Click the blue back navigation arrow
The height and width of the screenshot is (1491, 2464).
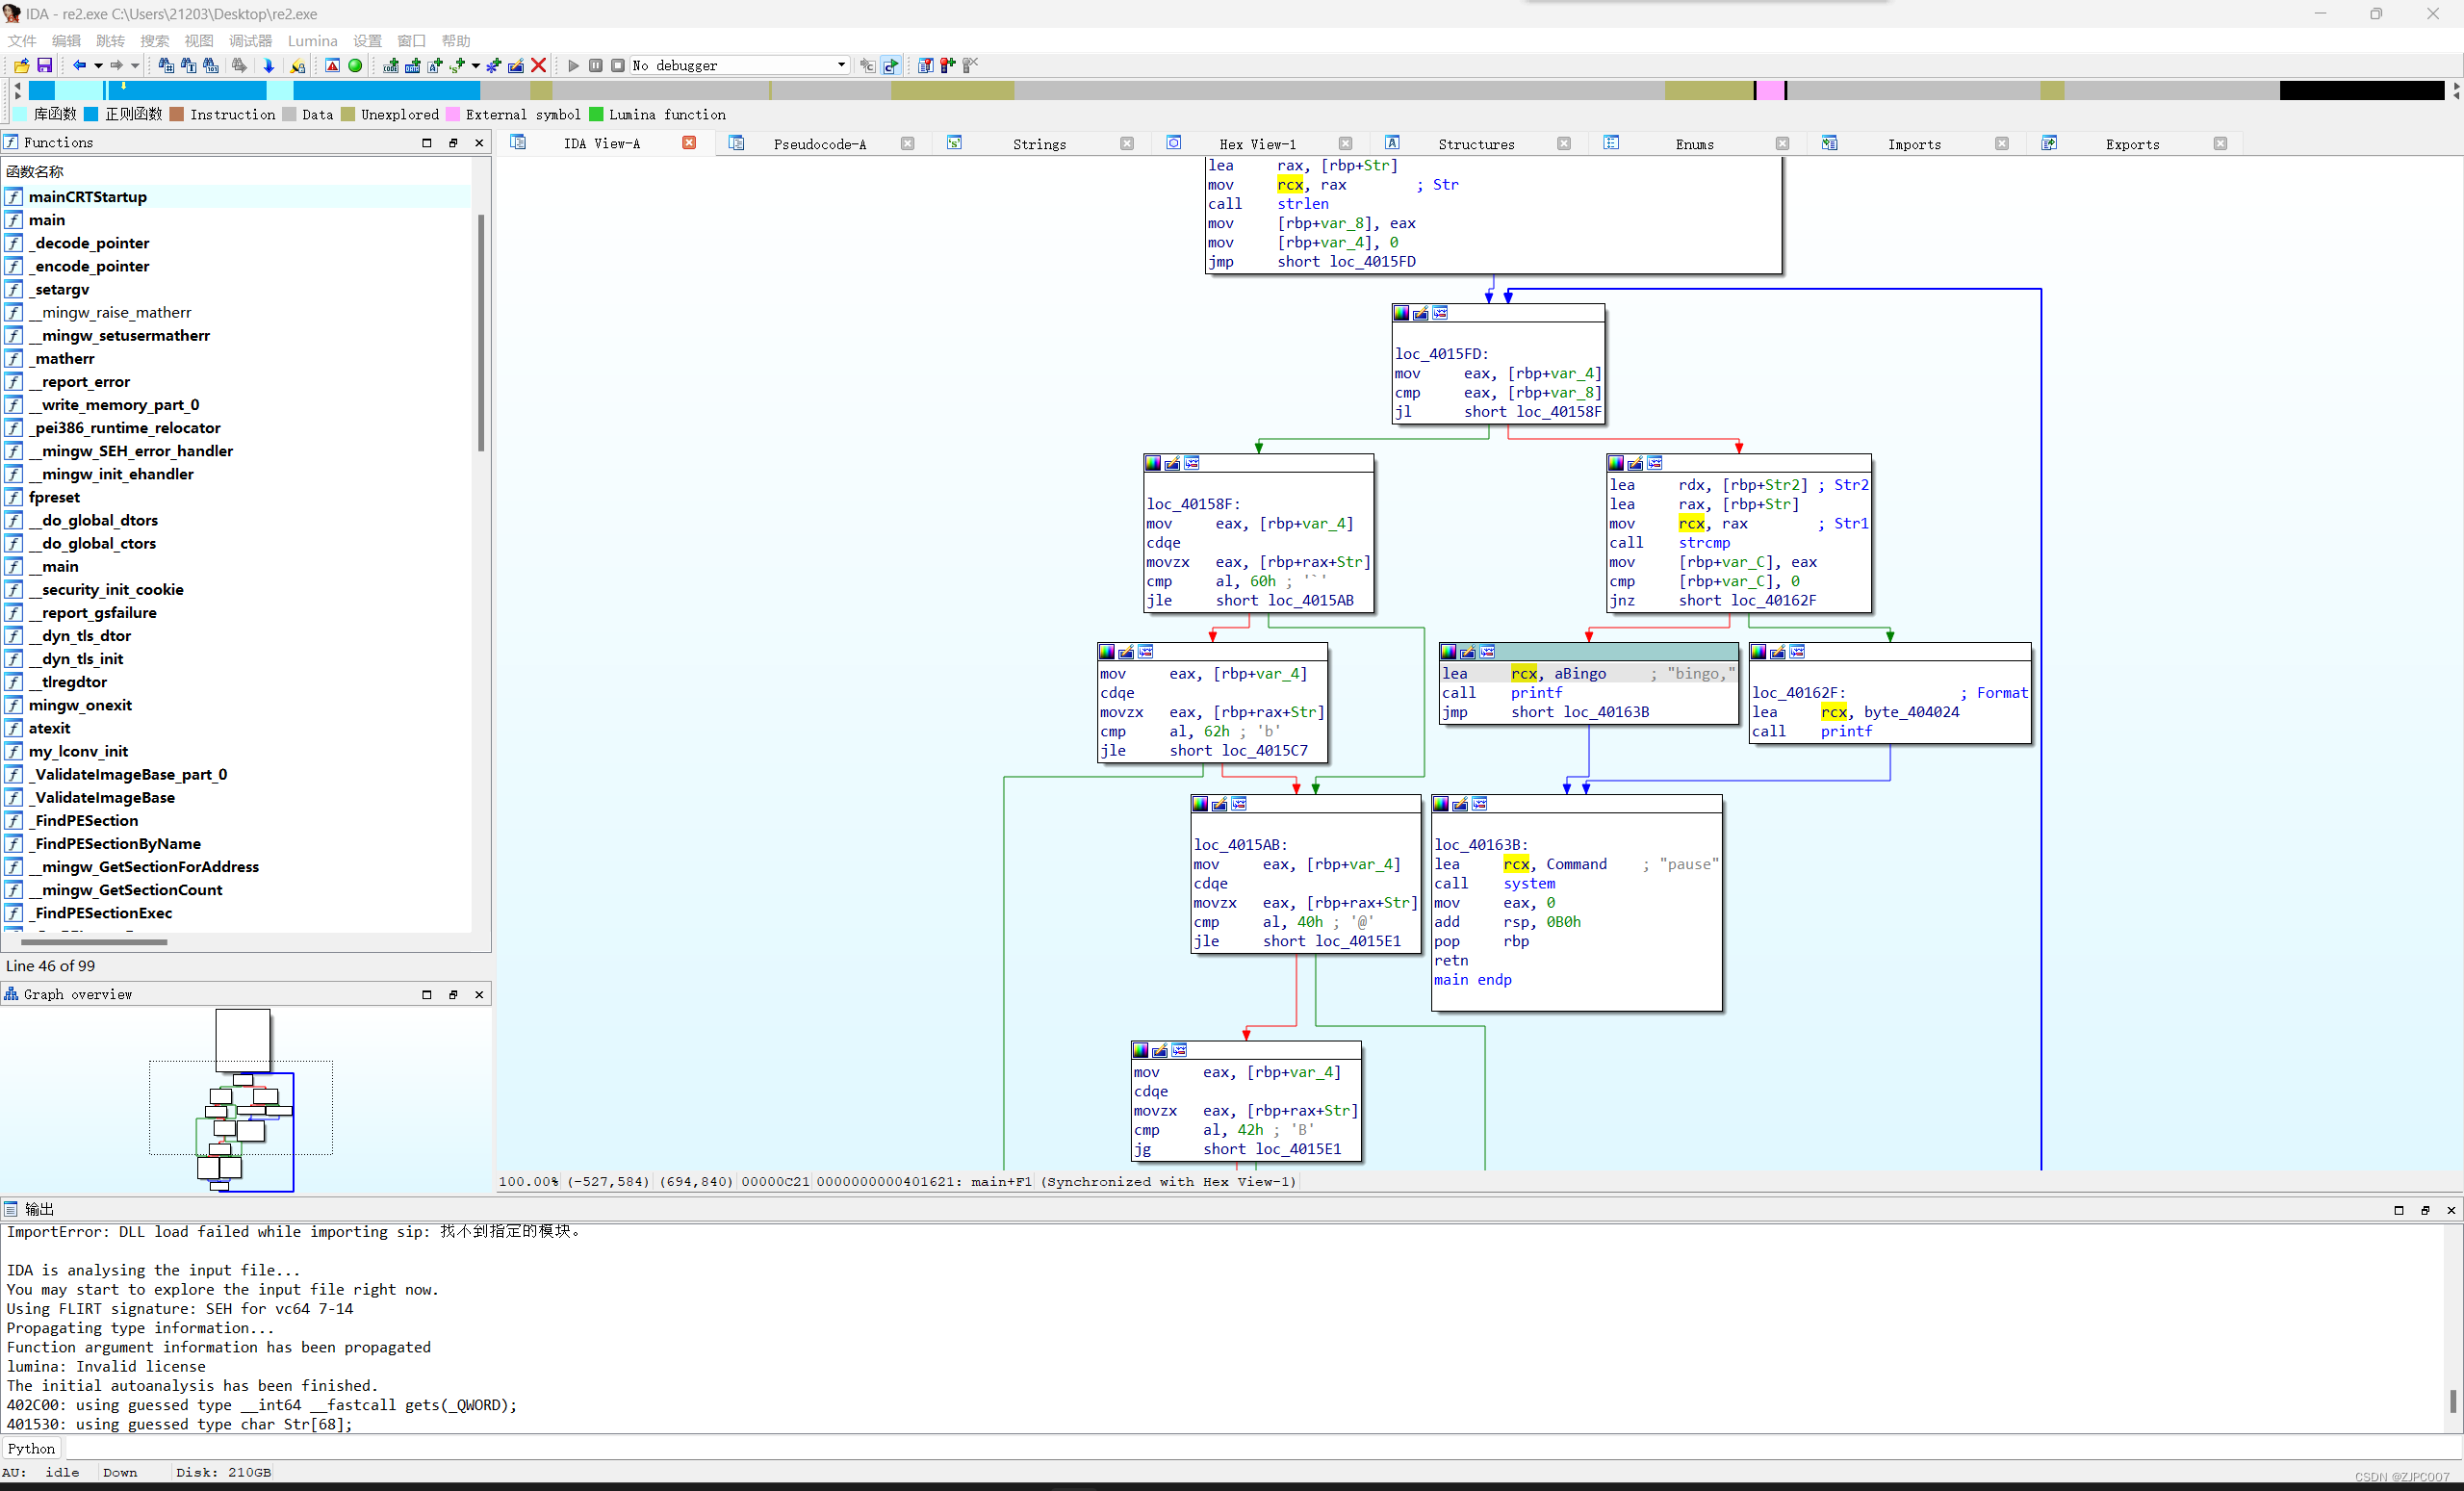pos(79,65)
